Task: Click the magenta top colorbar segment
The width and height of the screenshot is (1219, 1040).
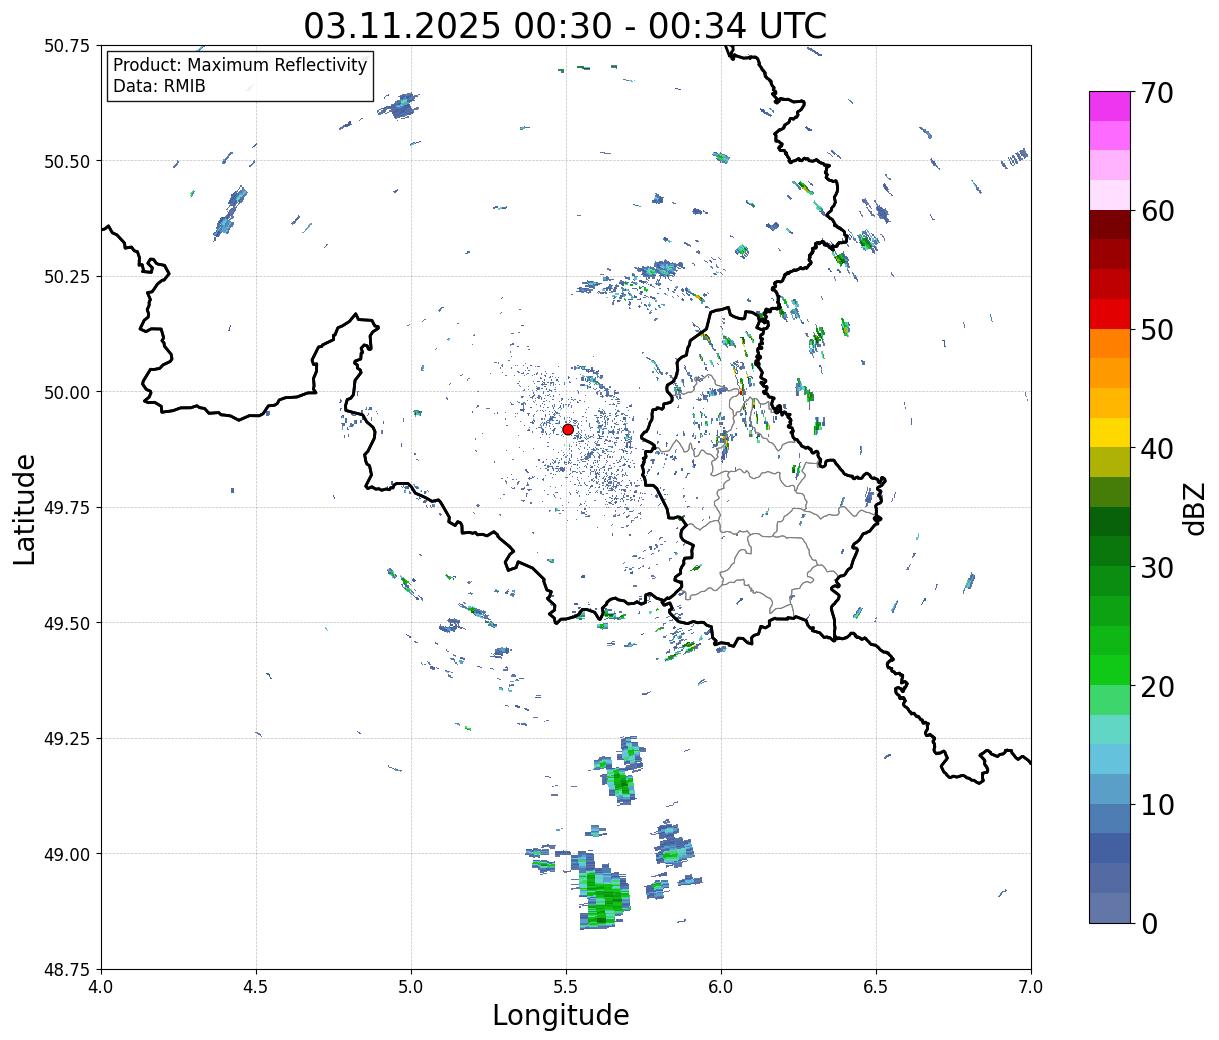Action: pyautogui.click(x=1110, y=106)
